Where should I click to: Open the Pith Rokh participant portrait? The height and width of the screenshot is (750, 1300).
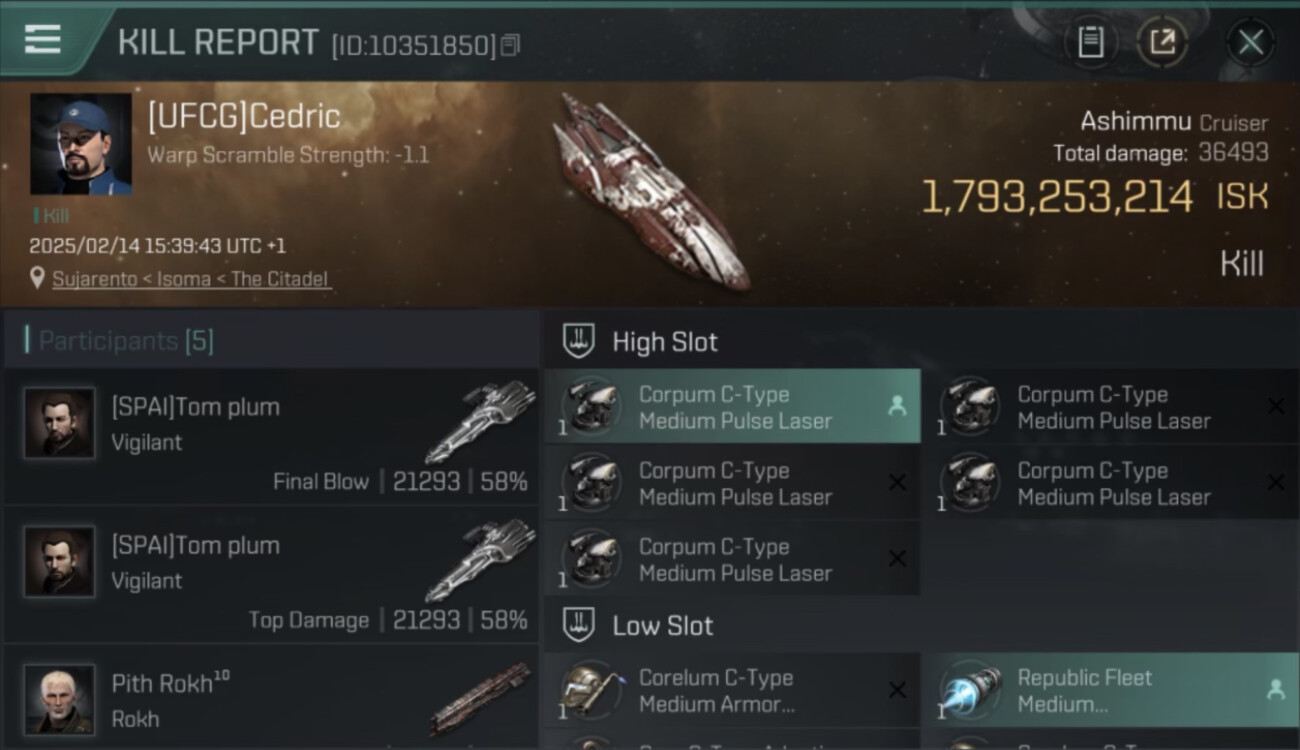(60, 699)
